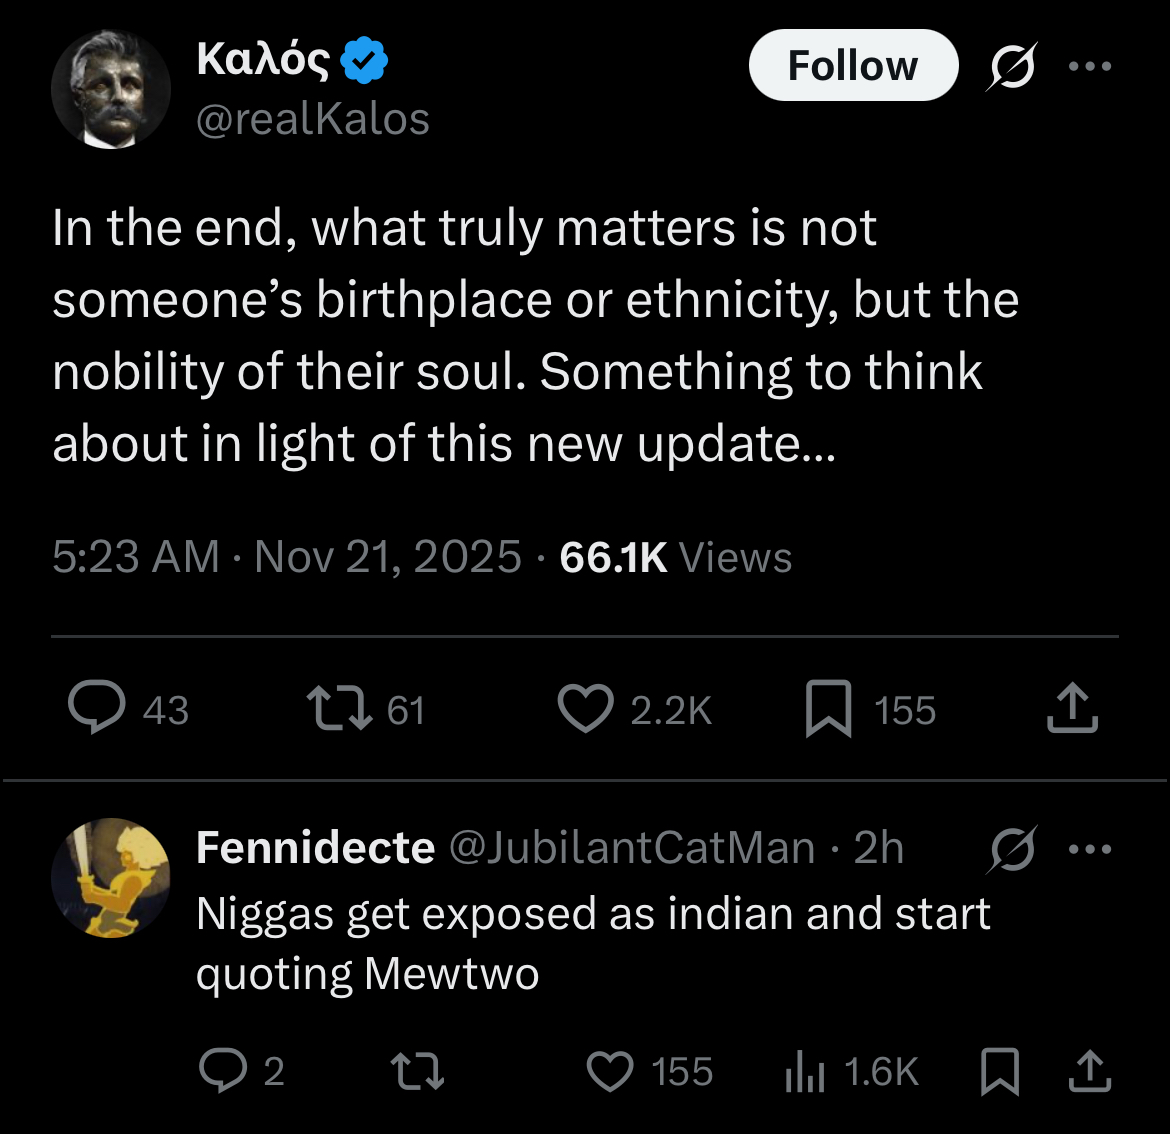Open Grok icon on Fennidecte reply
The image size is (1170, 1134).
click(x=1012, y=849)
